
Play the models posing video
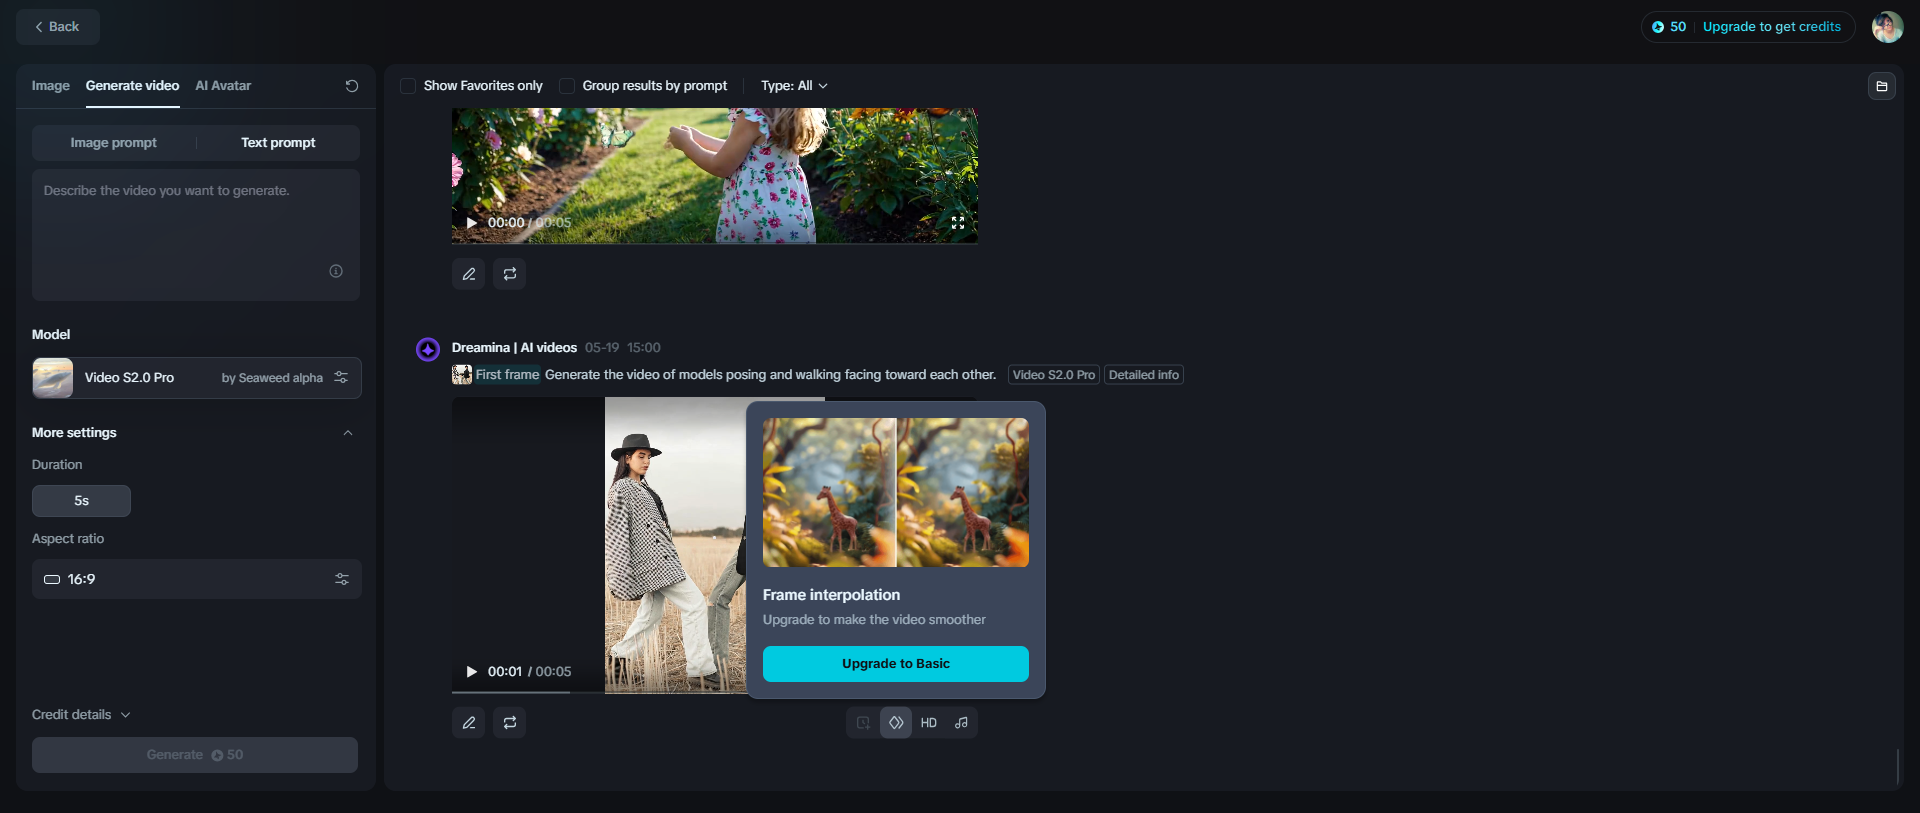click(472, 672)
